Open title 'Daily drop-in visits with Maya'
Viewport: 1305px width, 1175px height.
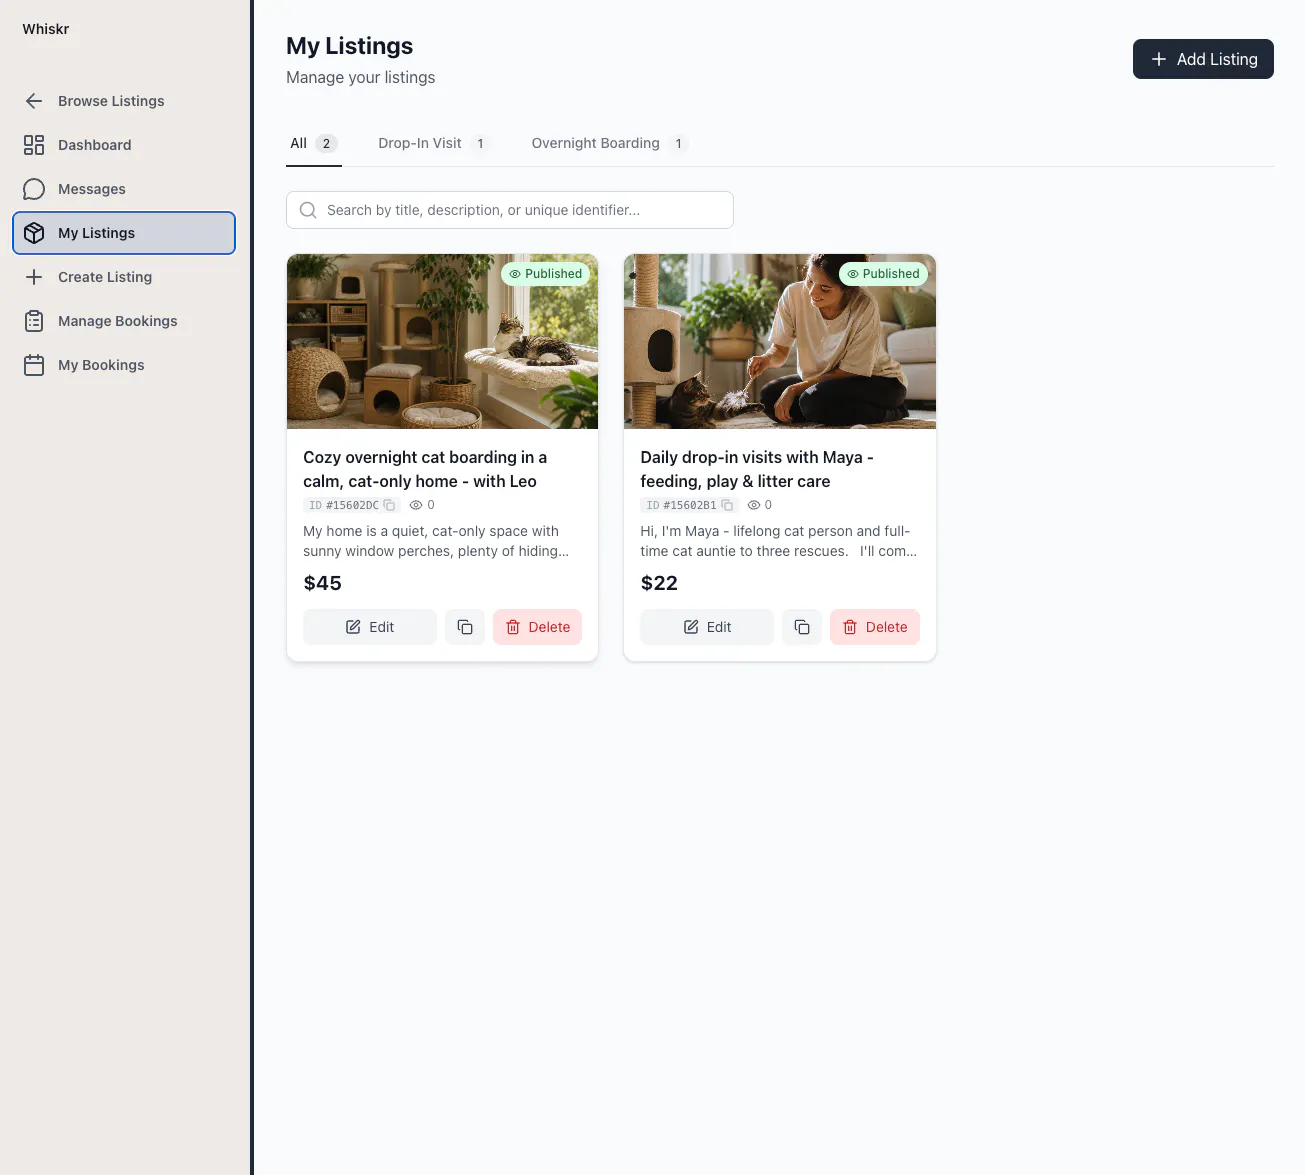757,469
